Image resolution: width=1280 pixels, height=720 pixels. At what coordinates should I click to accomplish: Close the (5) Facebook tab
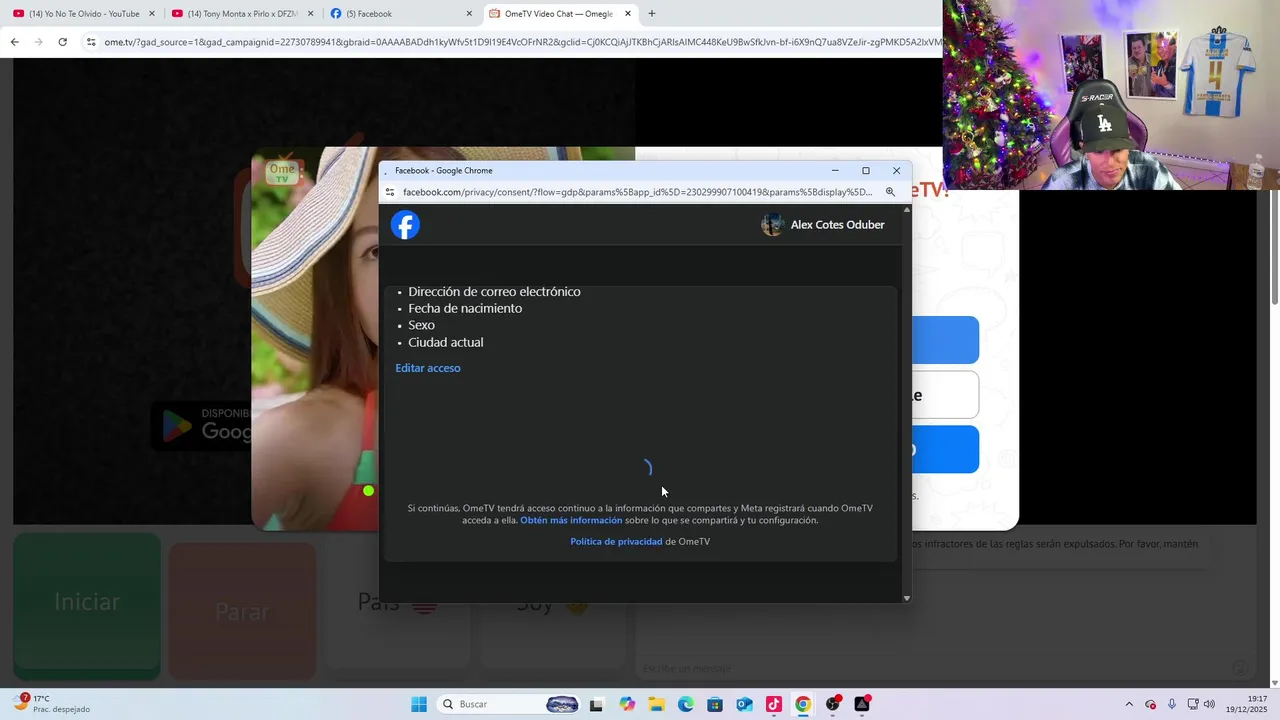coord(469,14)
